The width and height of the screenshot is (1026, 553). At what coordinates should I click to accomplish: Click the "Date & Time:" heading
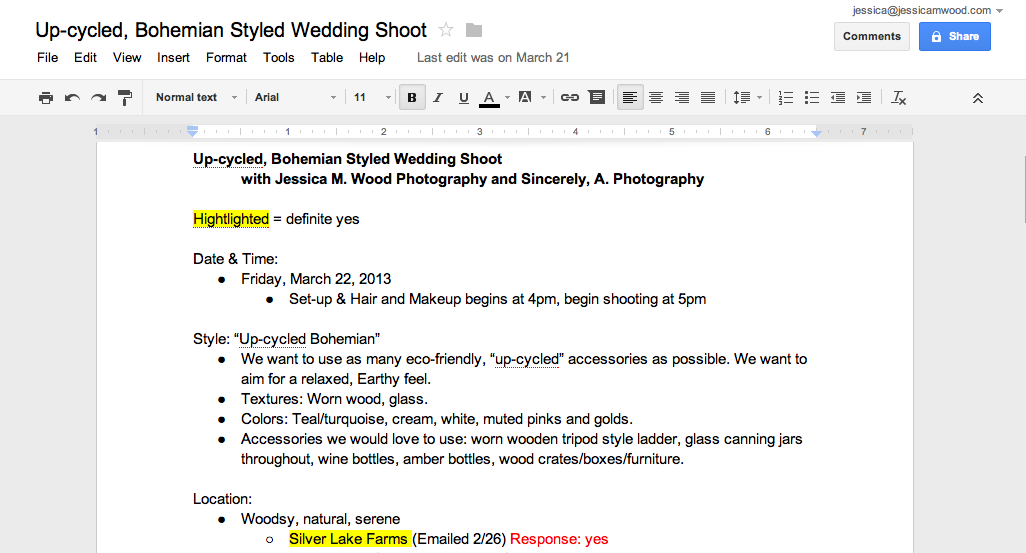[236, 259]
